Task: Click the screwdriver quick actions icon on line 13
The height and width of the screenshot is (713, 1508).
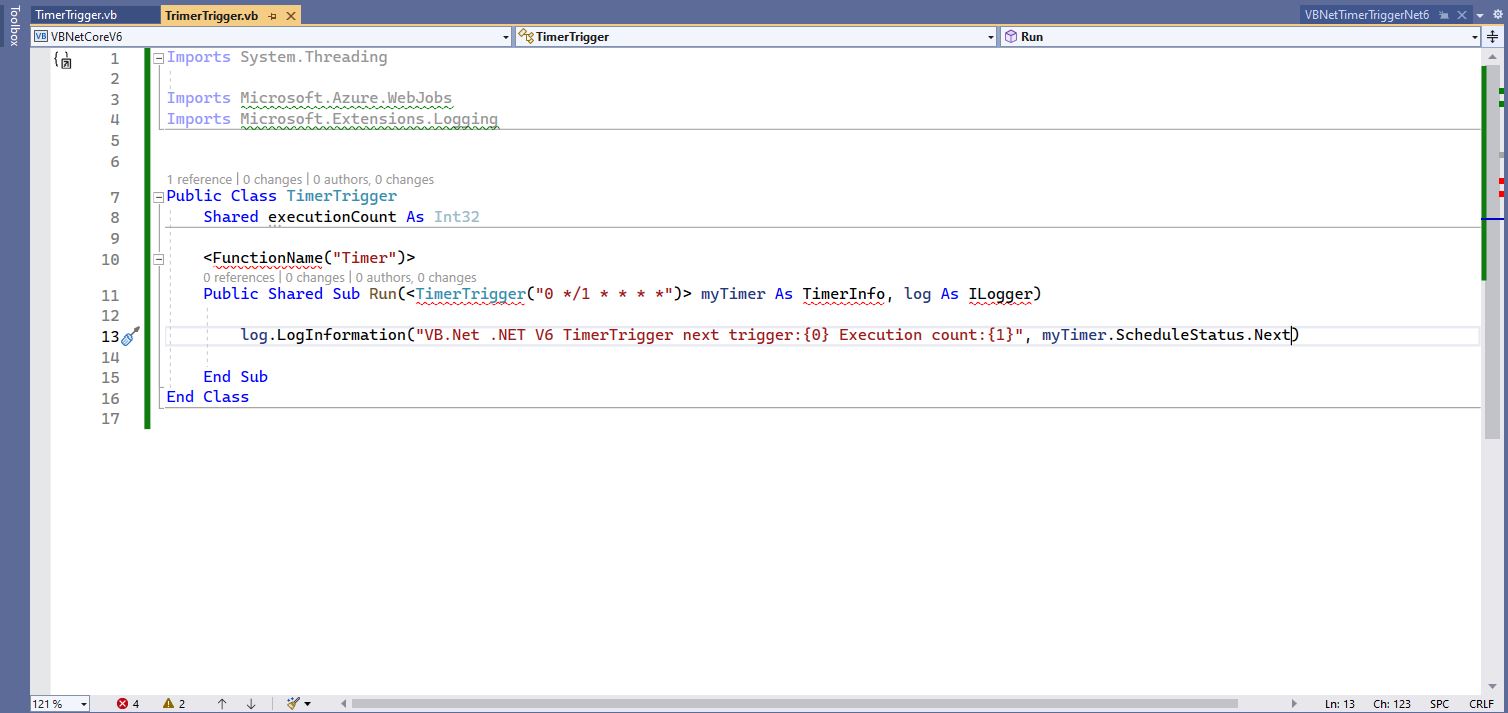Action: [x=130, y=336]
